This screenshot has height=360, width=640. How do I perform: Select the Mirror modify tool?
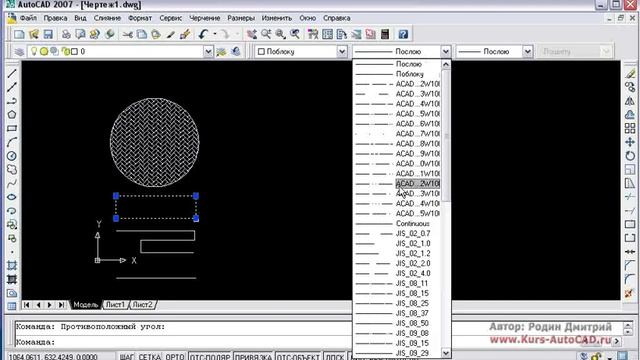630,101
